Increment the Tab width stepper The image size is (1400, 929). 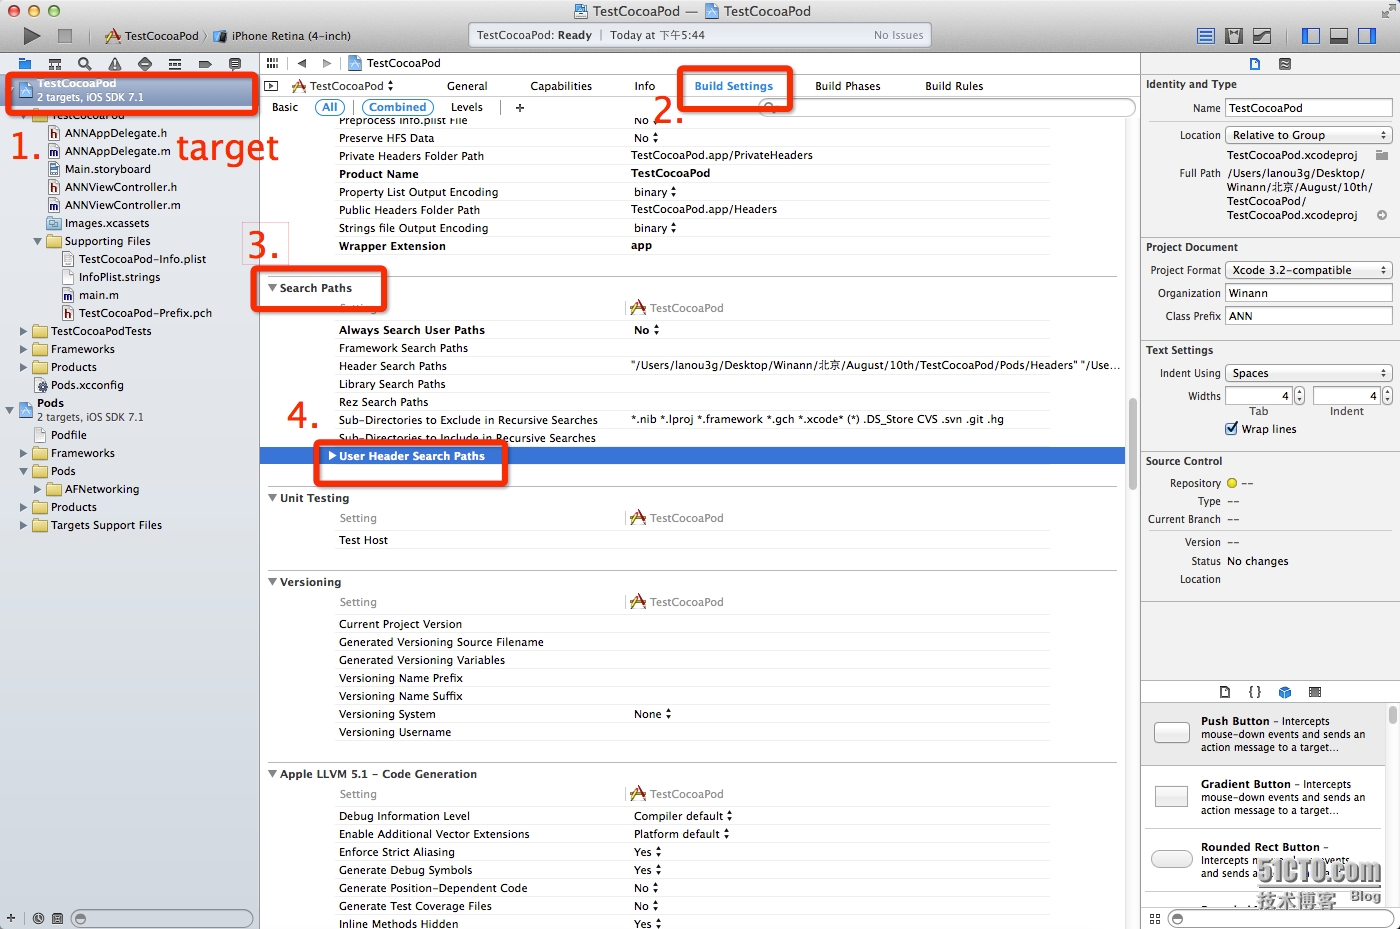tap(1300, 392)
